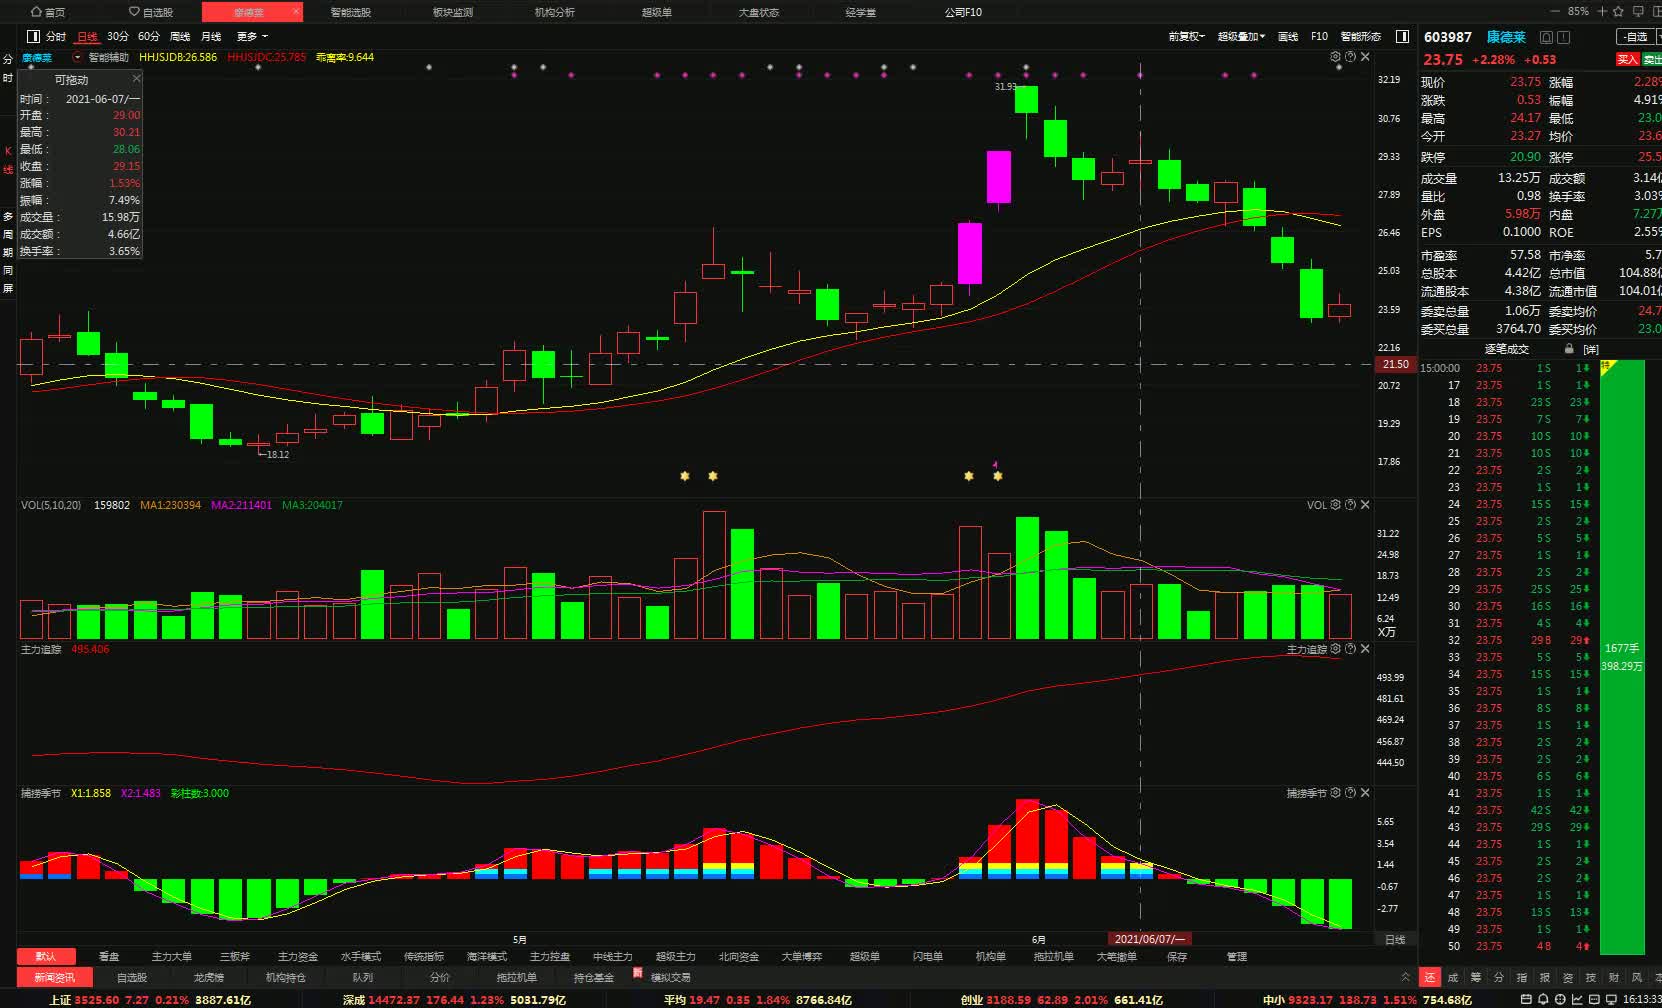Close the VOL indicator pane
Viewport: 1662px width, 1008px height.
click(1365, 505)
